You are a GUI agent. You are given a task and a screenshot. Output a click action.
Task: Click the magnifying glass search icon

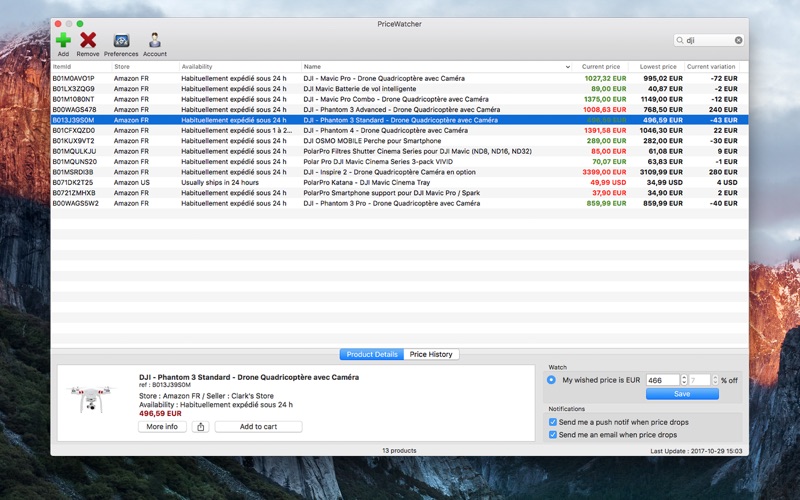[680, 41]
